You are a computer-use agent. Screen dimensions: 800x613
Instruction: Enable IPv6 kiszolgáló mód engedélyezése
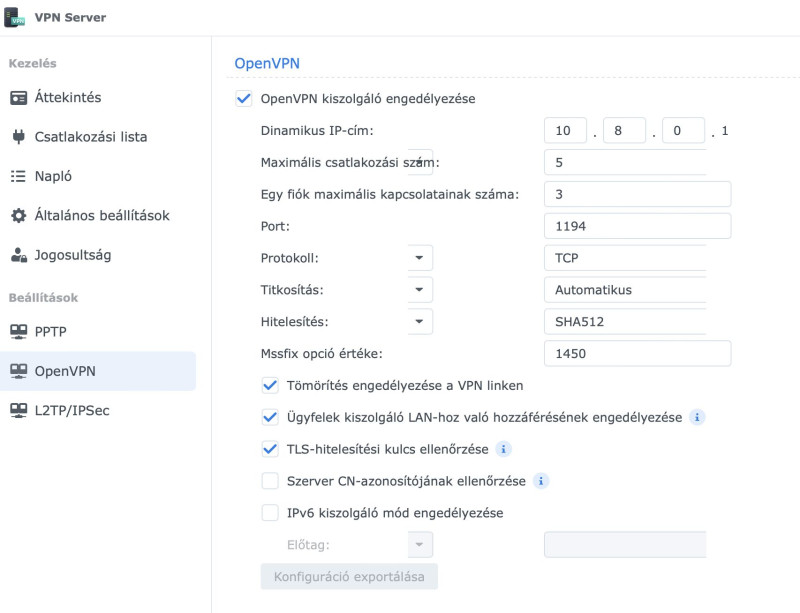pyautogui.click(x=270, y=512)
